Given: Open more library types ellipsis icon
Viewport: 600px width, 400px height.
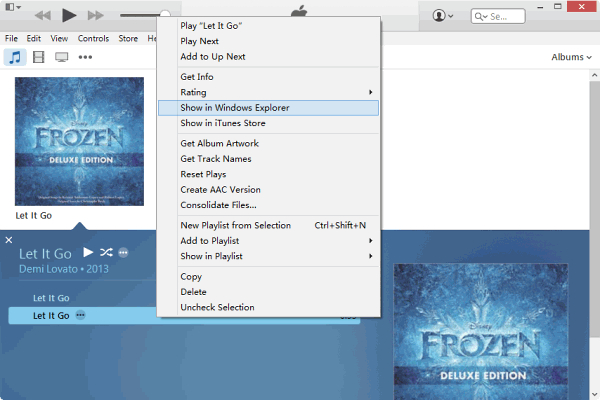Looking at the screenshot, I should (86, 57).
